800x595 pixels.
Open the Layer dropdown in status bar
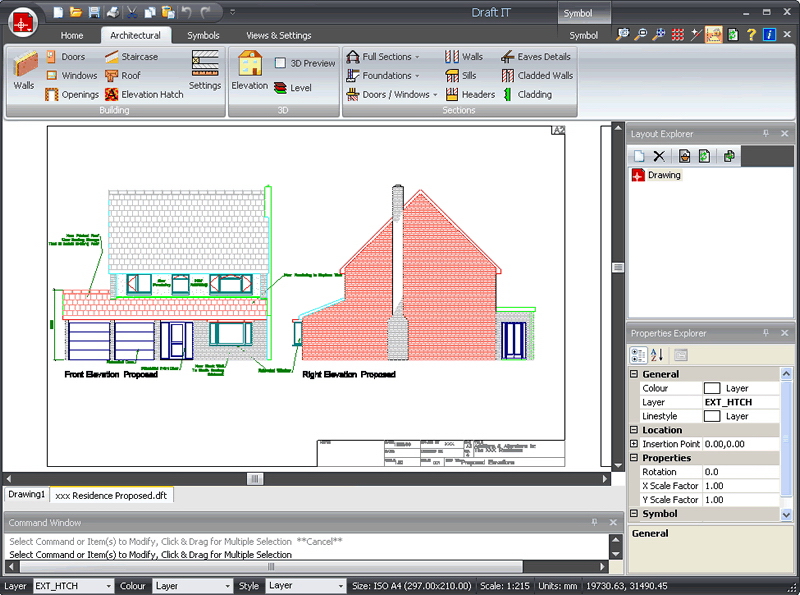73,586
